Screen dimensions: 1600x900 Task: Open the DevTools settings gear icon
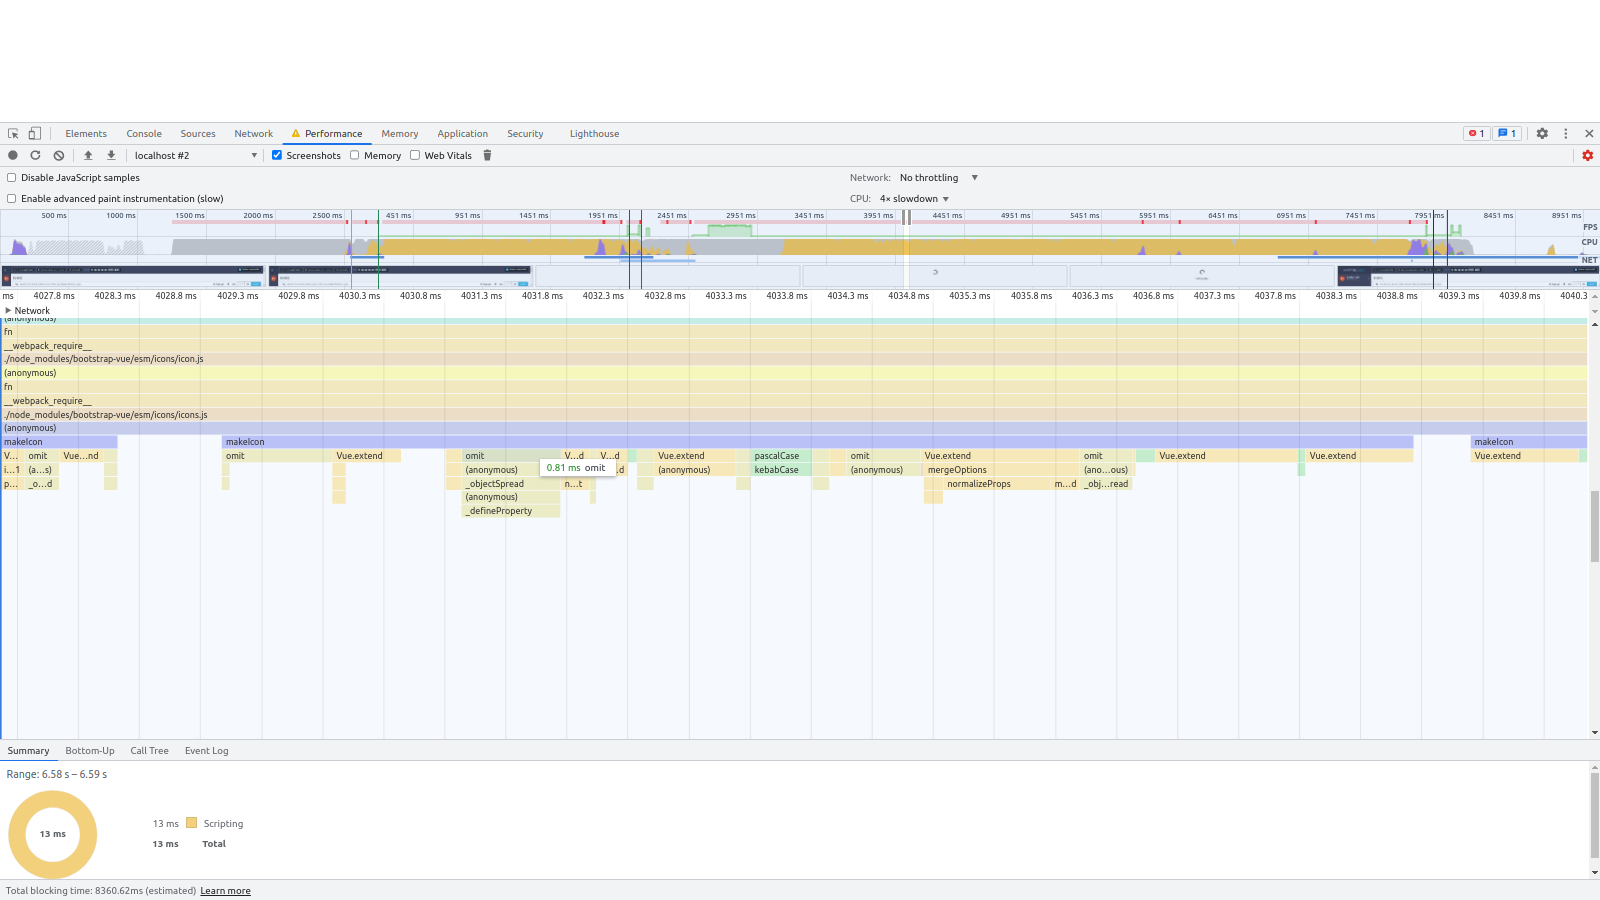pyautogui.click(x=1542, y=134)
